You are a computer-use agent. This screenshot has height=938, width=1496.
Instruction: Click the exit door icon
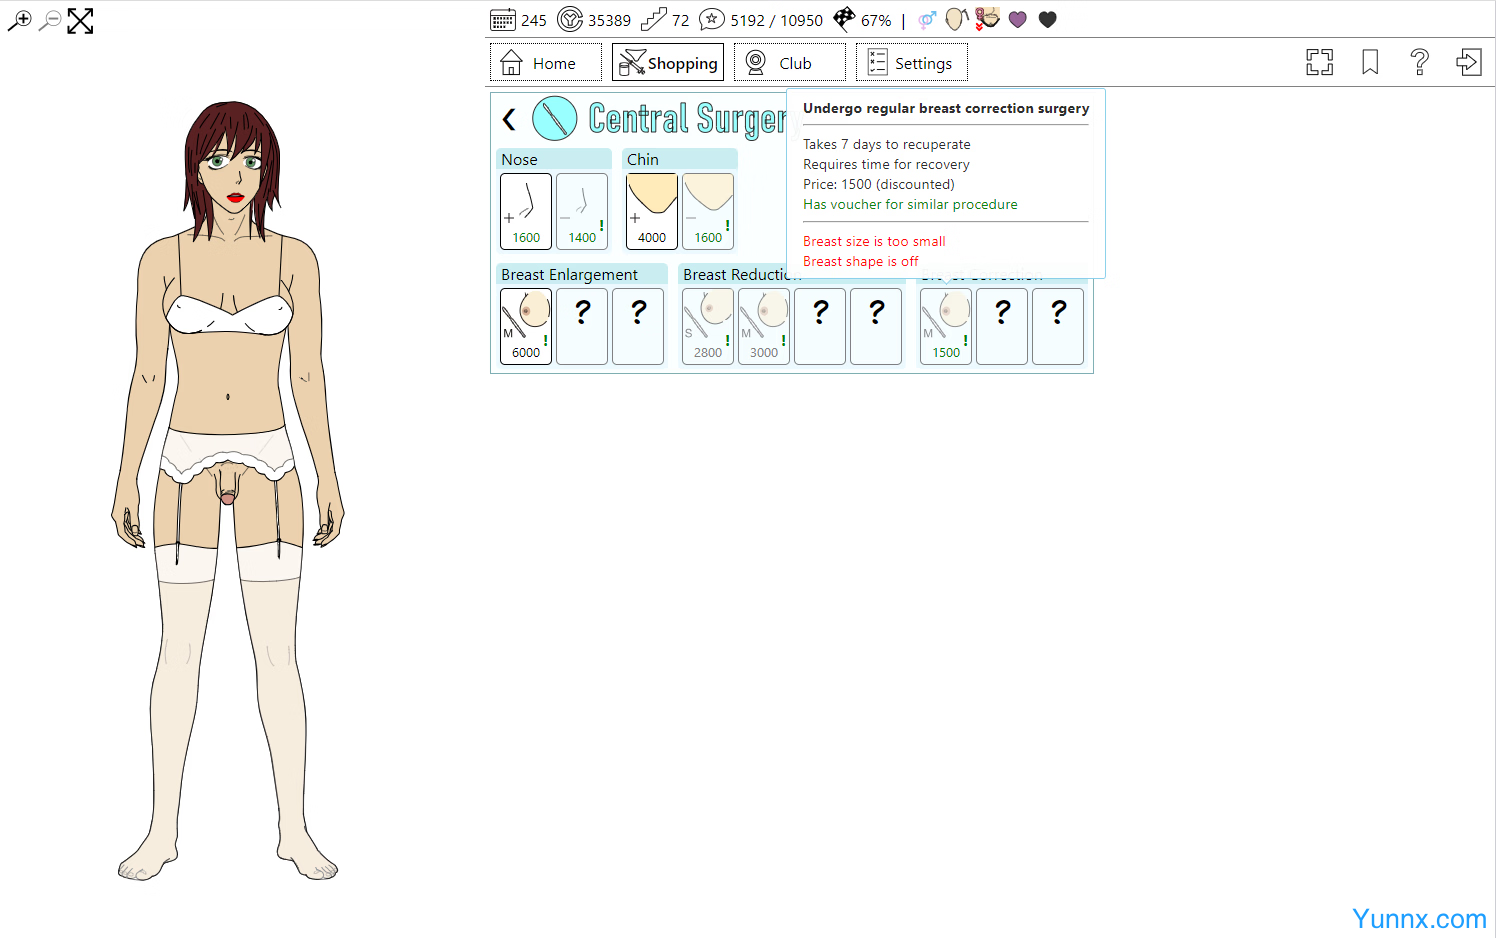tap(1468, 63)
